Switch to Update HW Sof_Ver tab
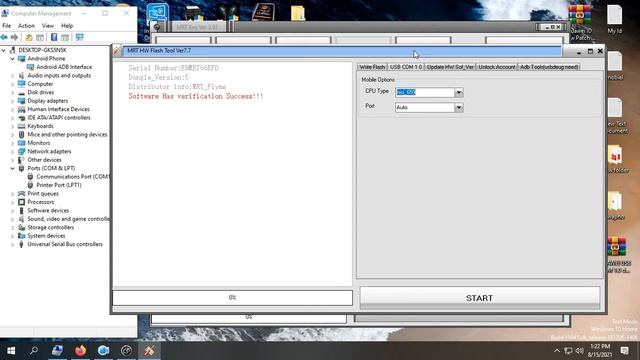 point(450,67)
